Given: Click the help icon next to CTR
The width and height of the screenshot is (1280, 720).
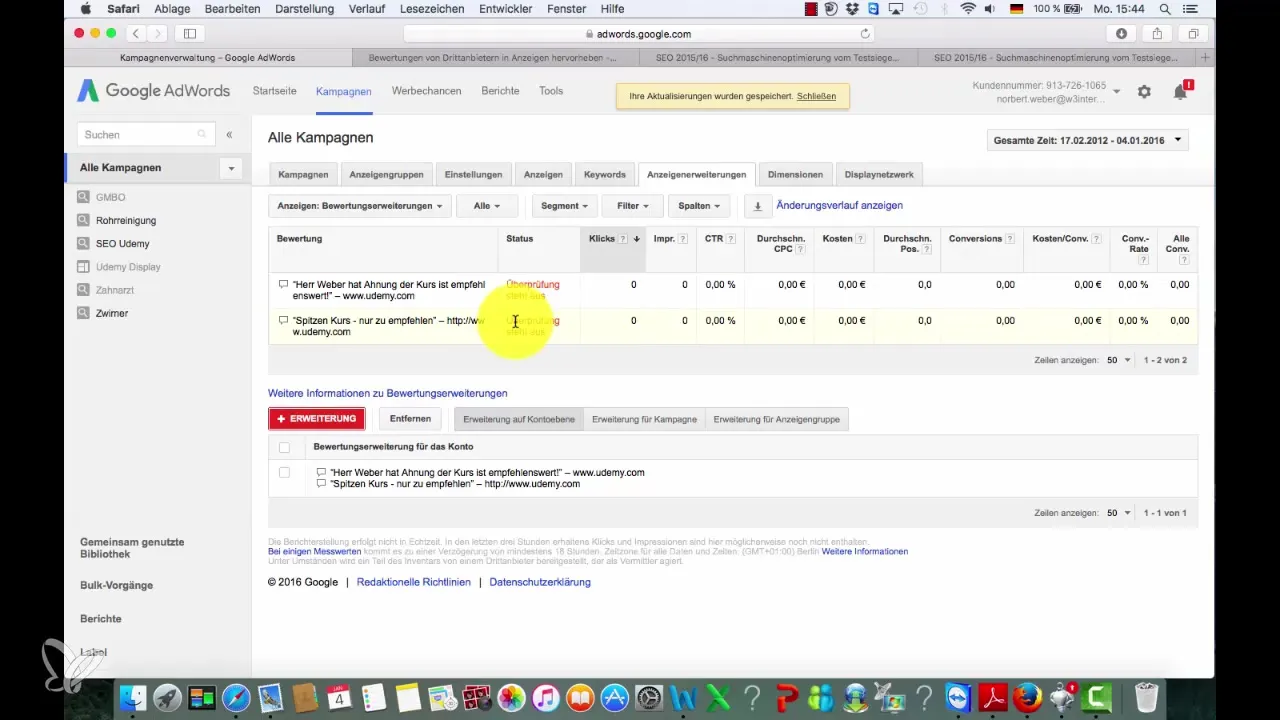Looking at the screenshot, I should click(731, 239).
